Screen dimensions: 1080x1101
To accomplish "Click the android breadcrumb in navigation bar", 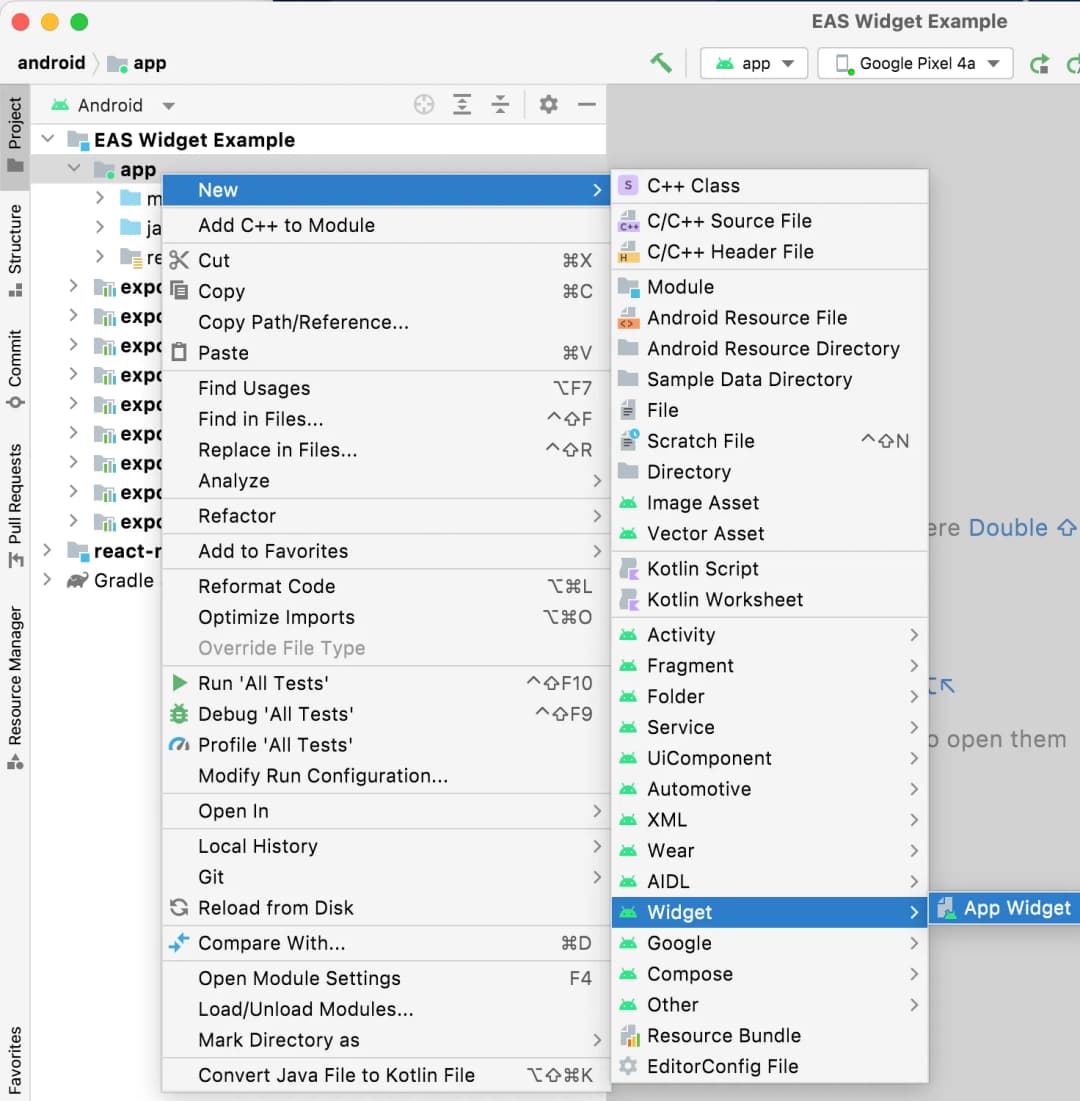I will click(51, 63).
